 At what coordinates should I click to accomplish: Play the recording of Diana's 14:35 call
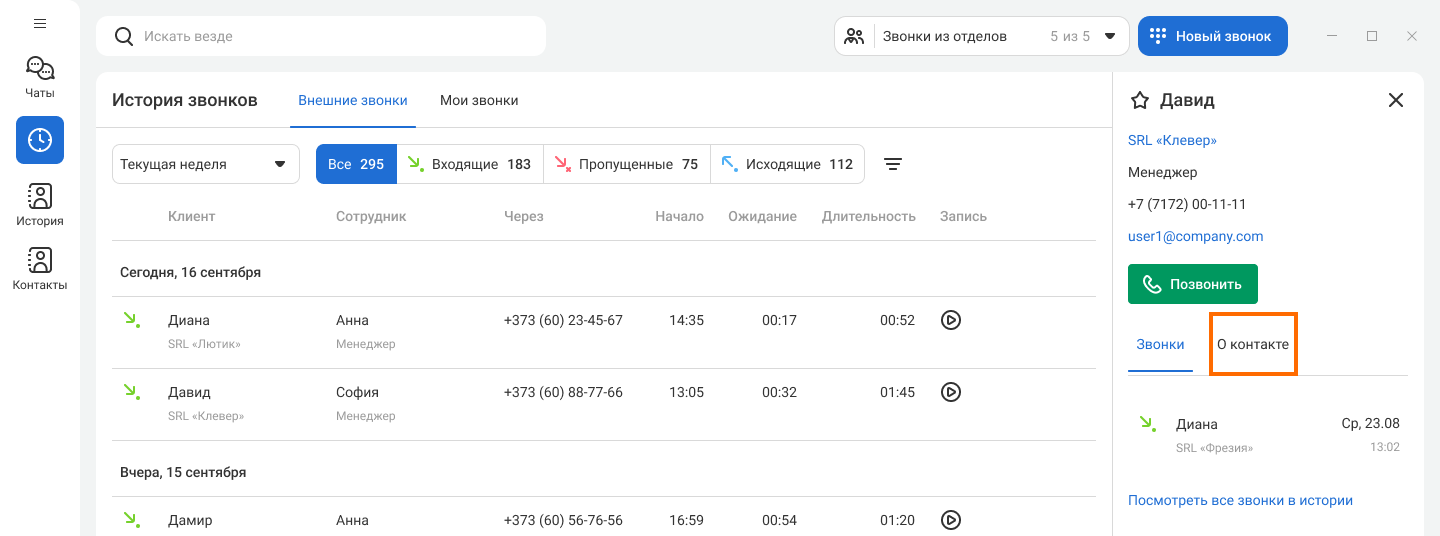tap(951, 320)
